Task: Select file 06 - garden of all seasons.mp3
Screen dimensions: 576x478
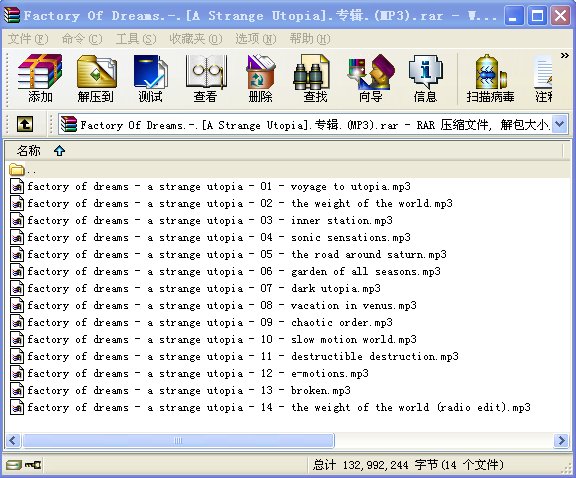Action: [225, 272]
